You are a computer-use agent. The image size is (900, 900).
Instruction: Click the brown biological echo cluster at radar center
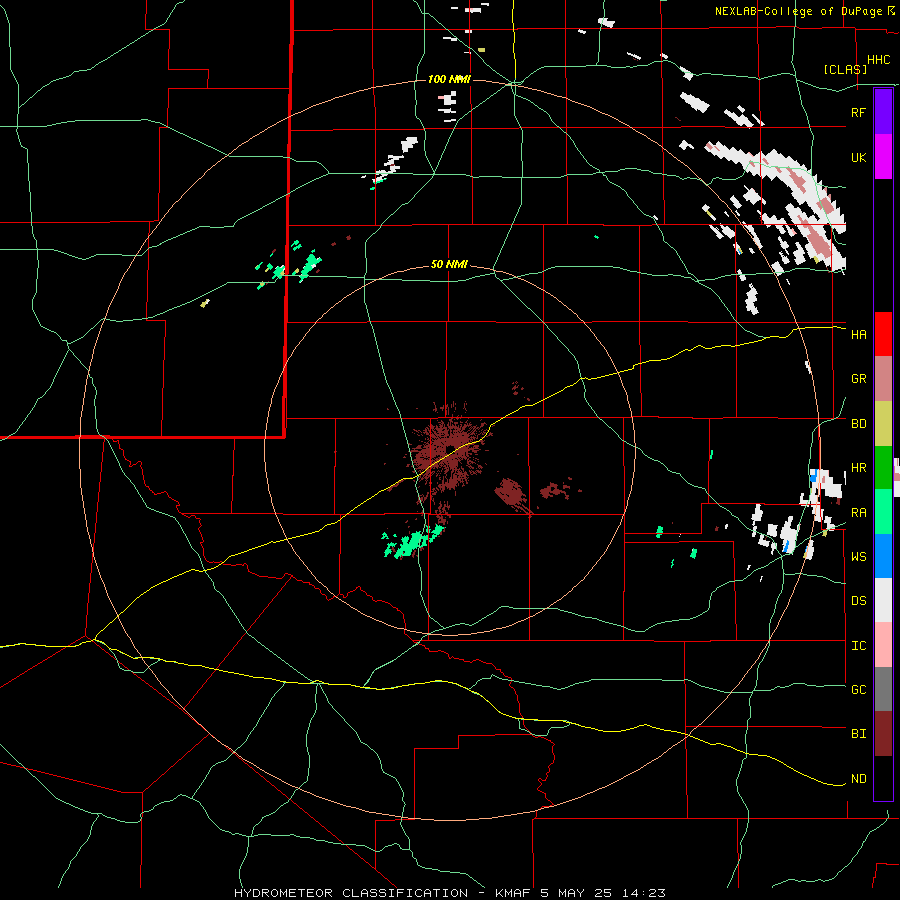pos(451,451)
